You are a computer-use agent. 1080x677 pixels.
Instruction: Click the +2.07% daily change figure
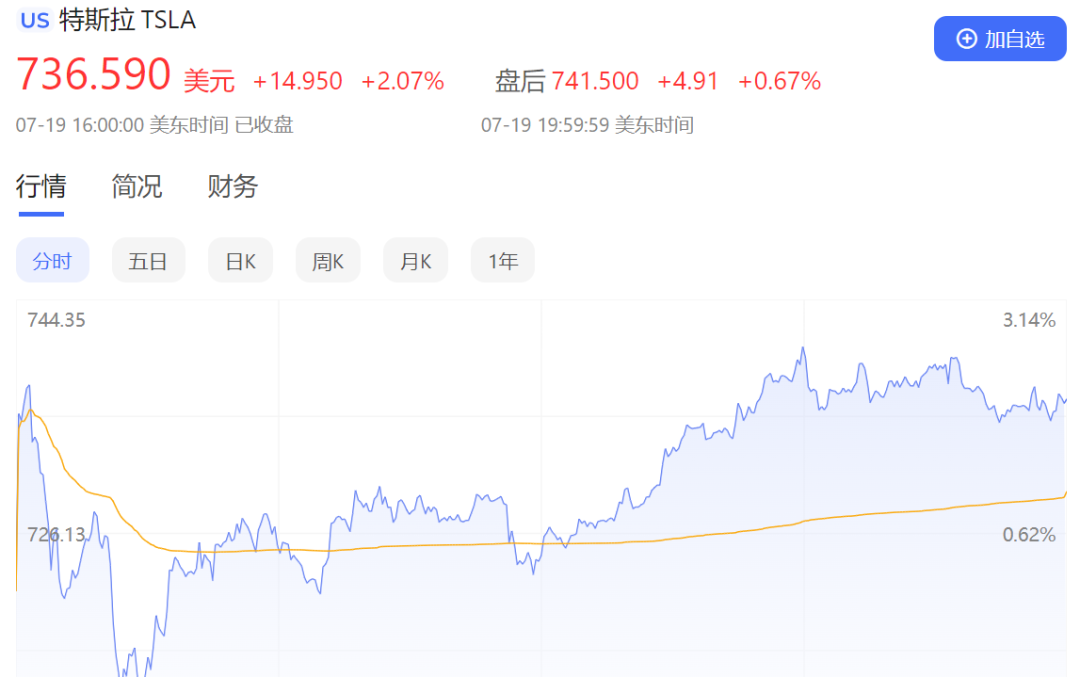(402, 81)
